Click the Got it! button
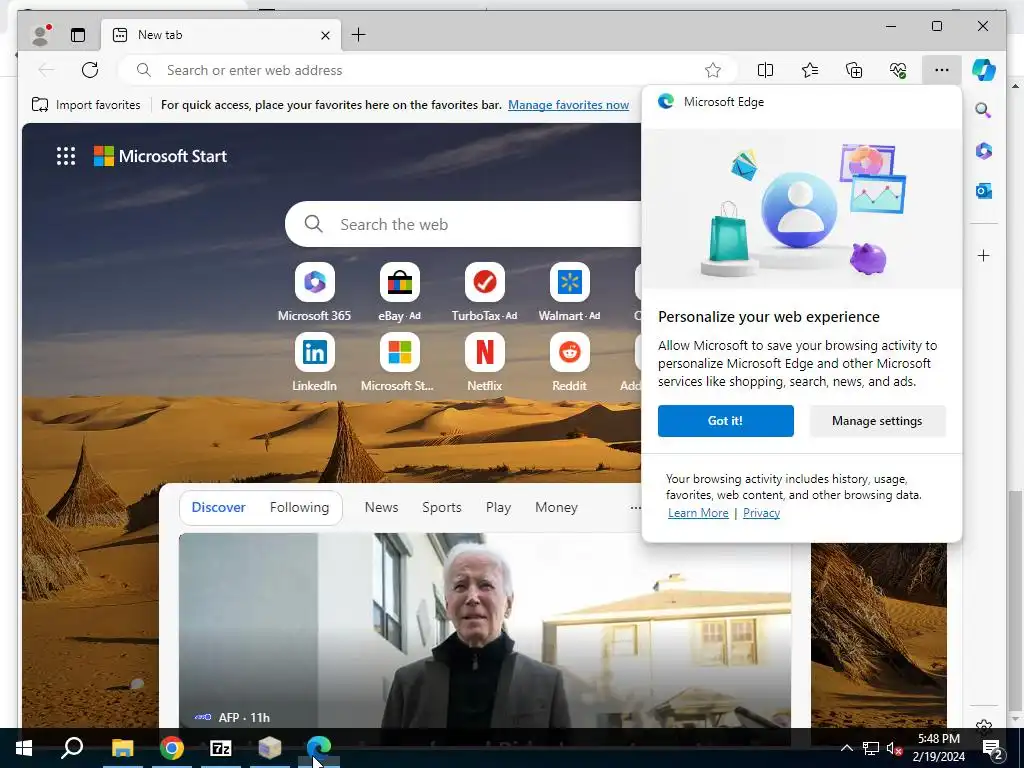The height and width of the screenshot is (768, 1024). 726,421
